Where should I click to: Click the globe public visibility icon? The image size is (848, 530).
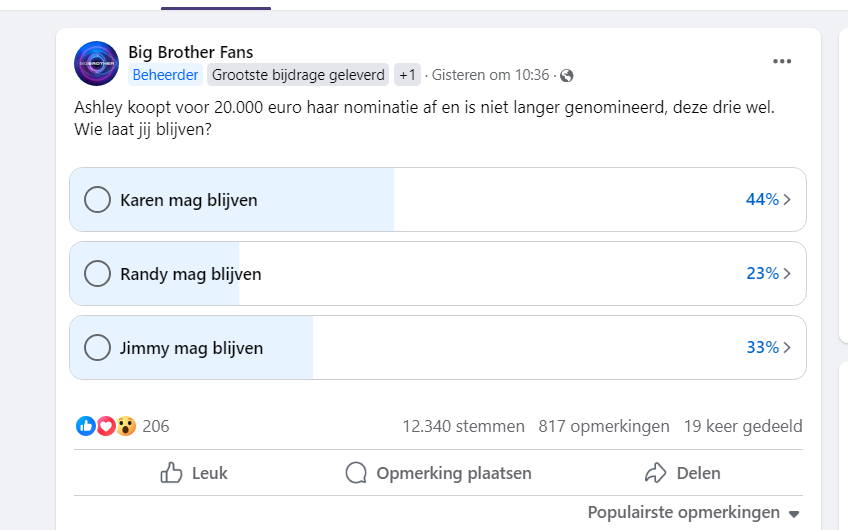point(567,75)
